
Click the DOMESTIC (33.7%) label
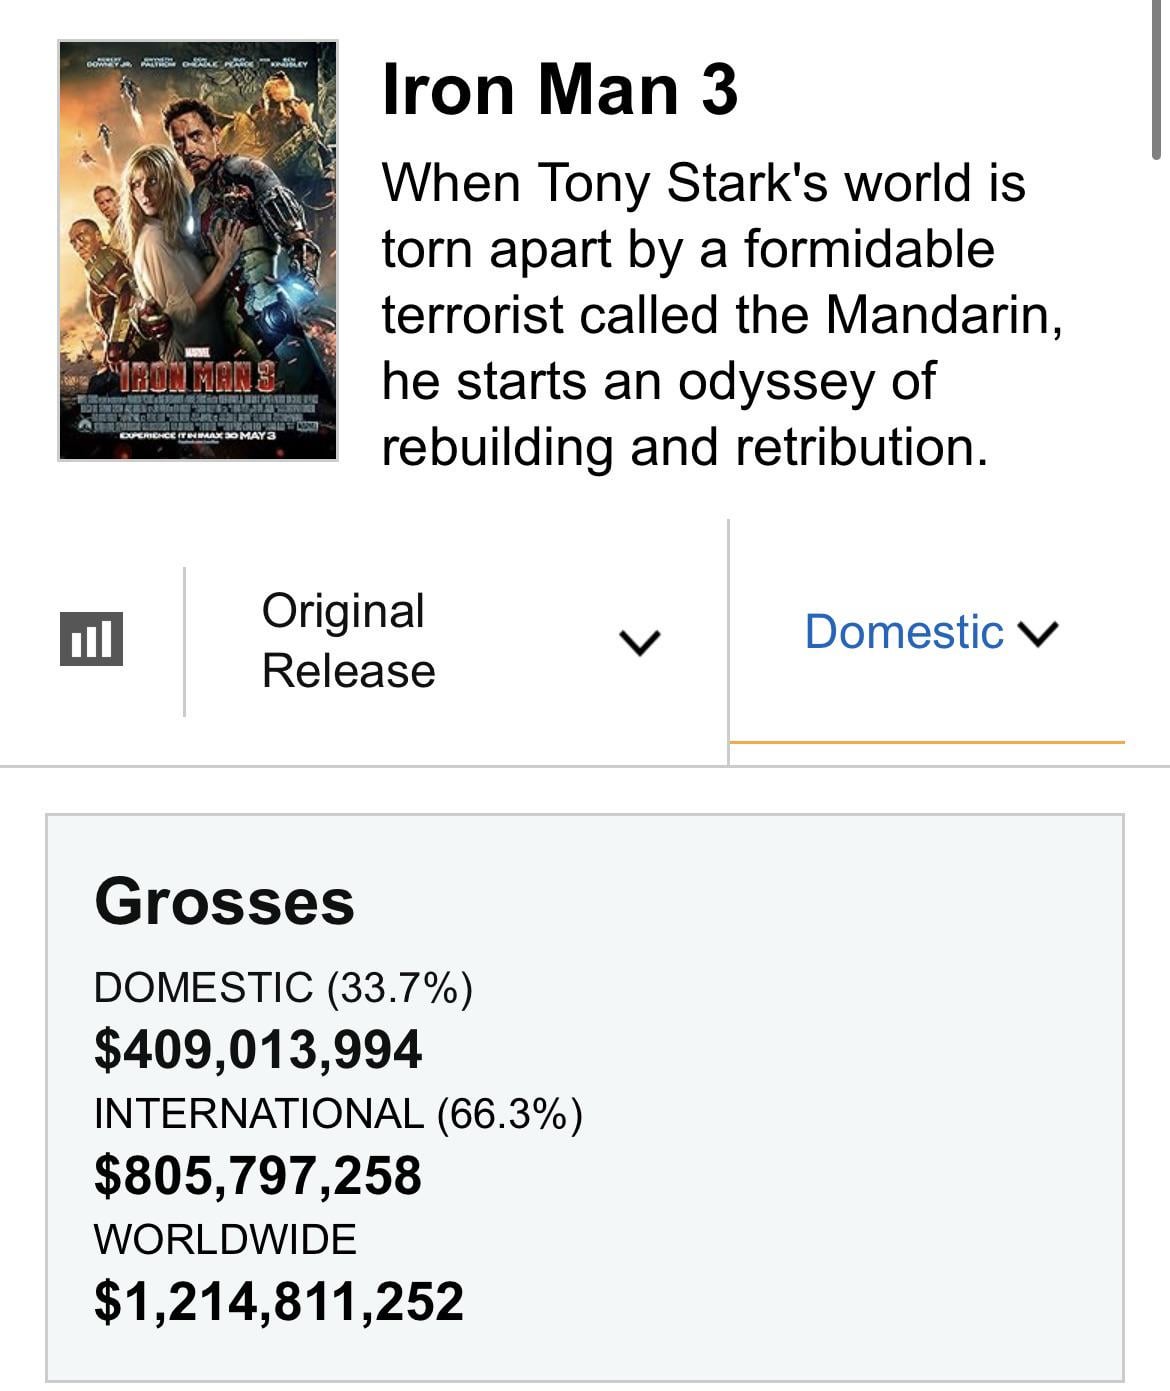coord(283,988)
